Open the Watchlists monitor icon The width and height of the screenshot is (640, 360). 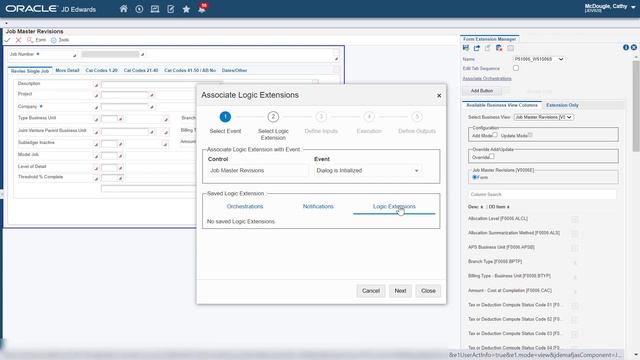[x=155, y=9]
